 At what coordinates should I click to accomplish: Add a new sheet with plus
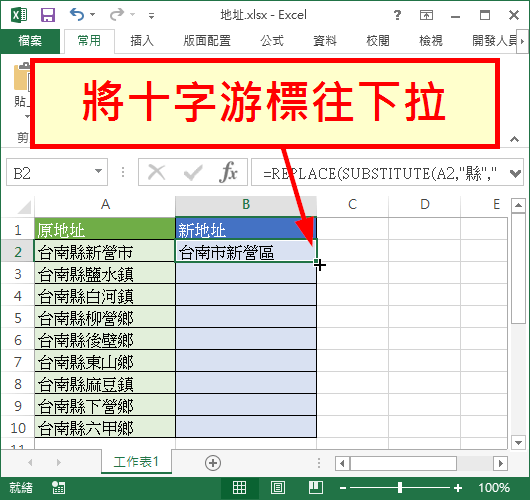(213, 463)
